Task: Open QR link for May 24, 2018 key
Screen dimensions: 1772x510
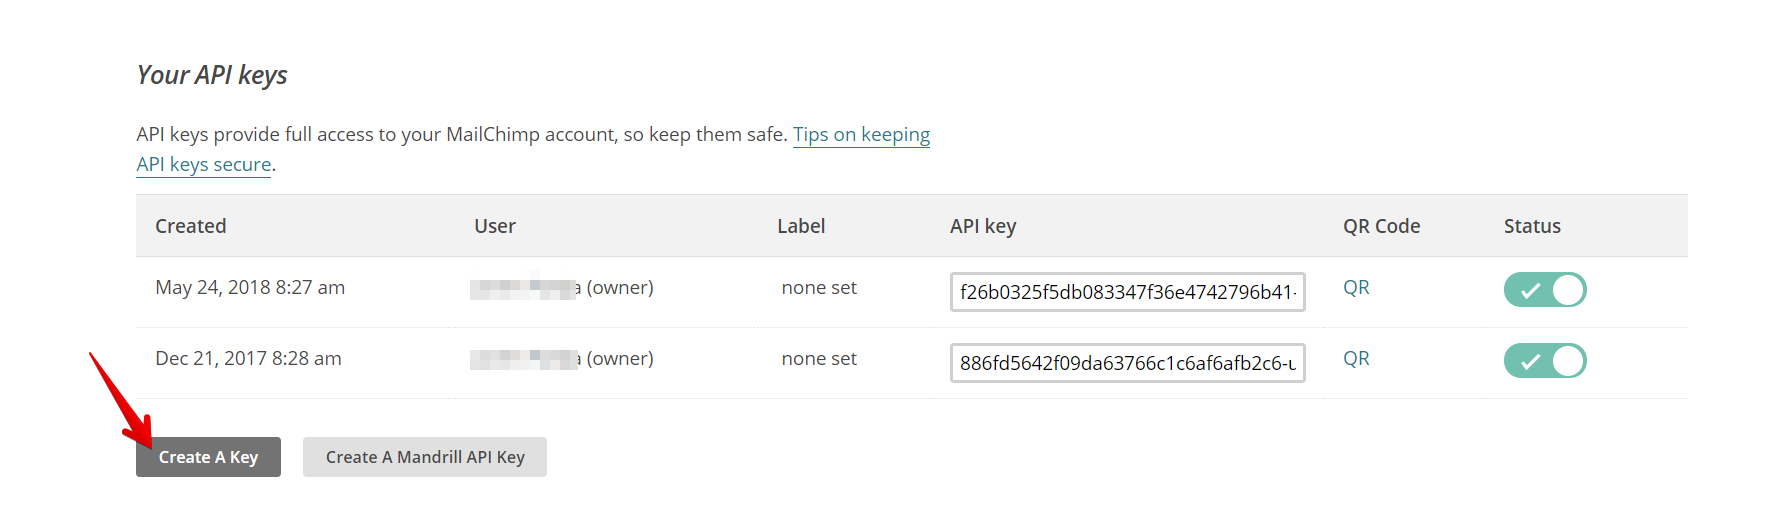Action: pyautogui.click(x=1356, y=288)
